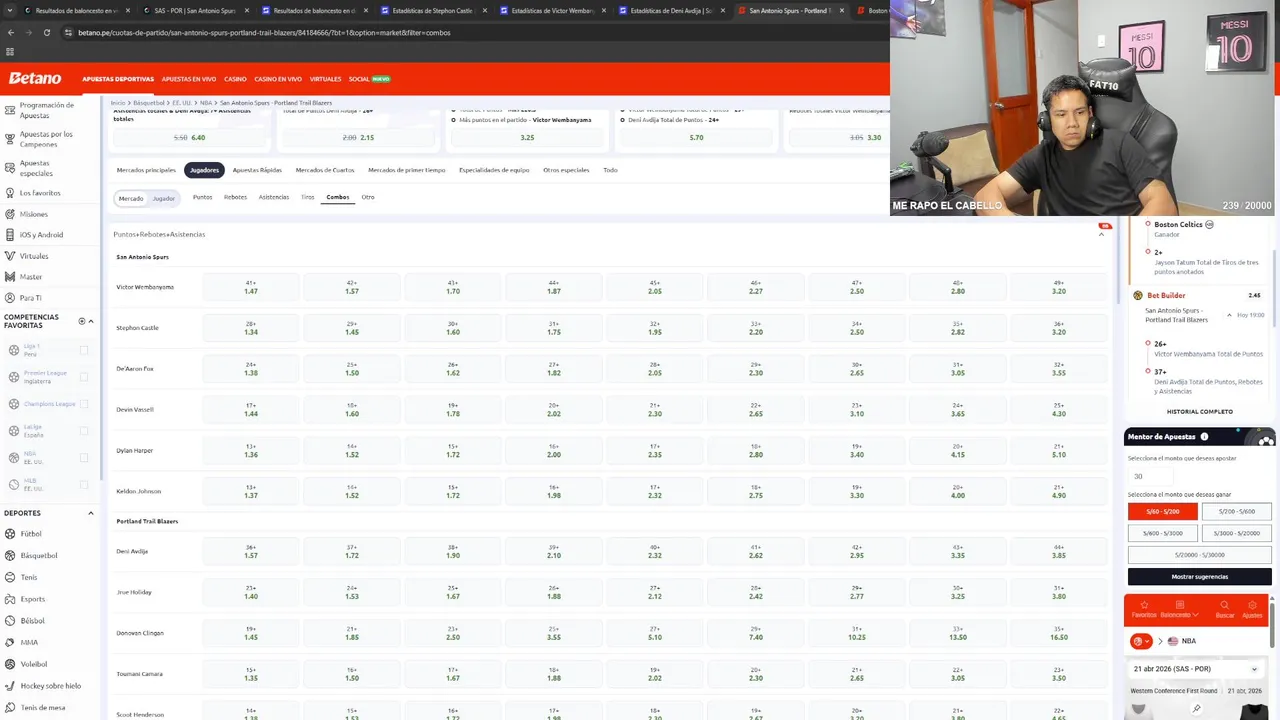This screenshot has width=1280, height=720.
Task: Check MLB EE. UU. checkbox
Action: click(x=84, y=485)
